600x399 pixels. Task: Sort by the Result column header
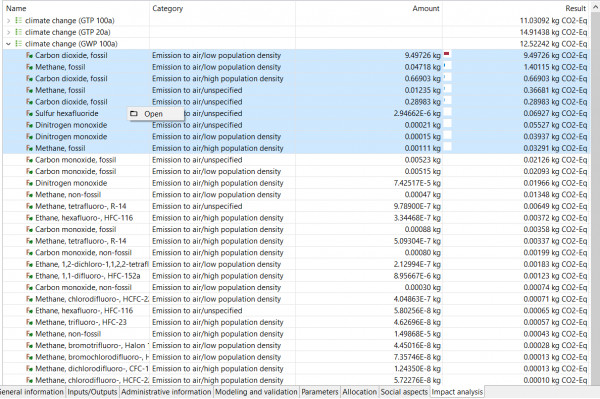pyautogui.click(x=516, y=8)
